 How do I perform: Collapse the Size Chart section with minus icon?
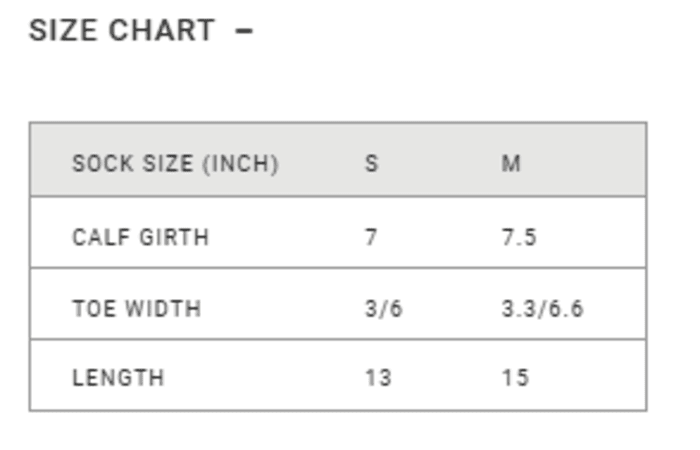244,31
